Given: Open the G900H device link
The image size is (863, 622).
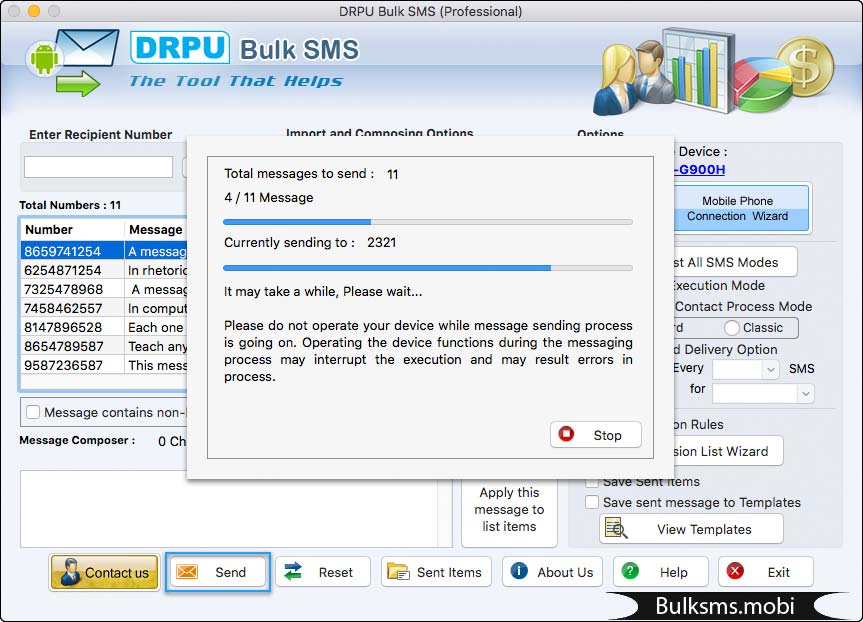Looking at the screenshot, I should click(x=699, y=170).
